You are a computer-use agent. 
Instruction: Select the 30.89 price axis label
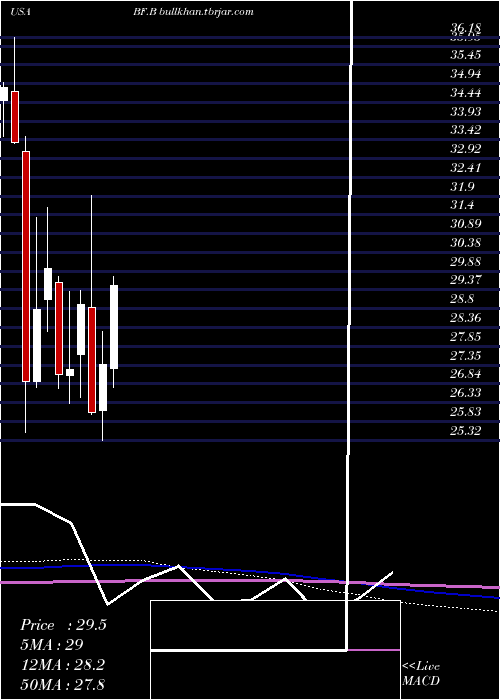coord(466,224)
